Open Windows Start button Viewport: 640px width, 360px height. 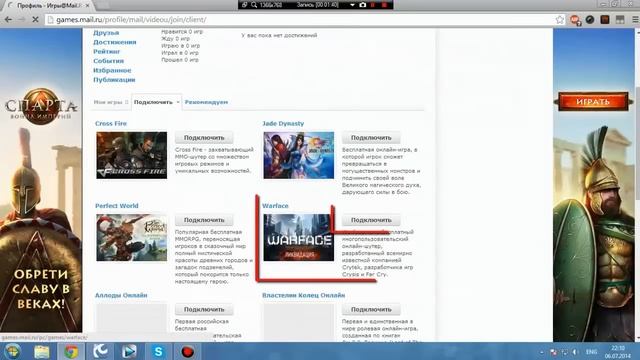pyautogui.click(x=12, y=351)
